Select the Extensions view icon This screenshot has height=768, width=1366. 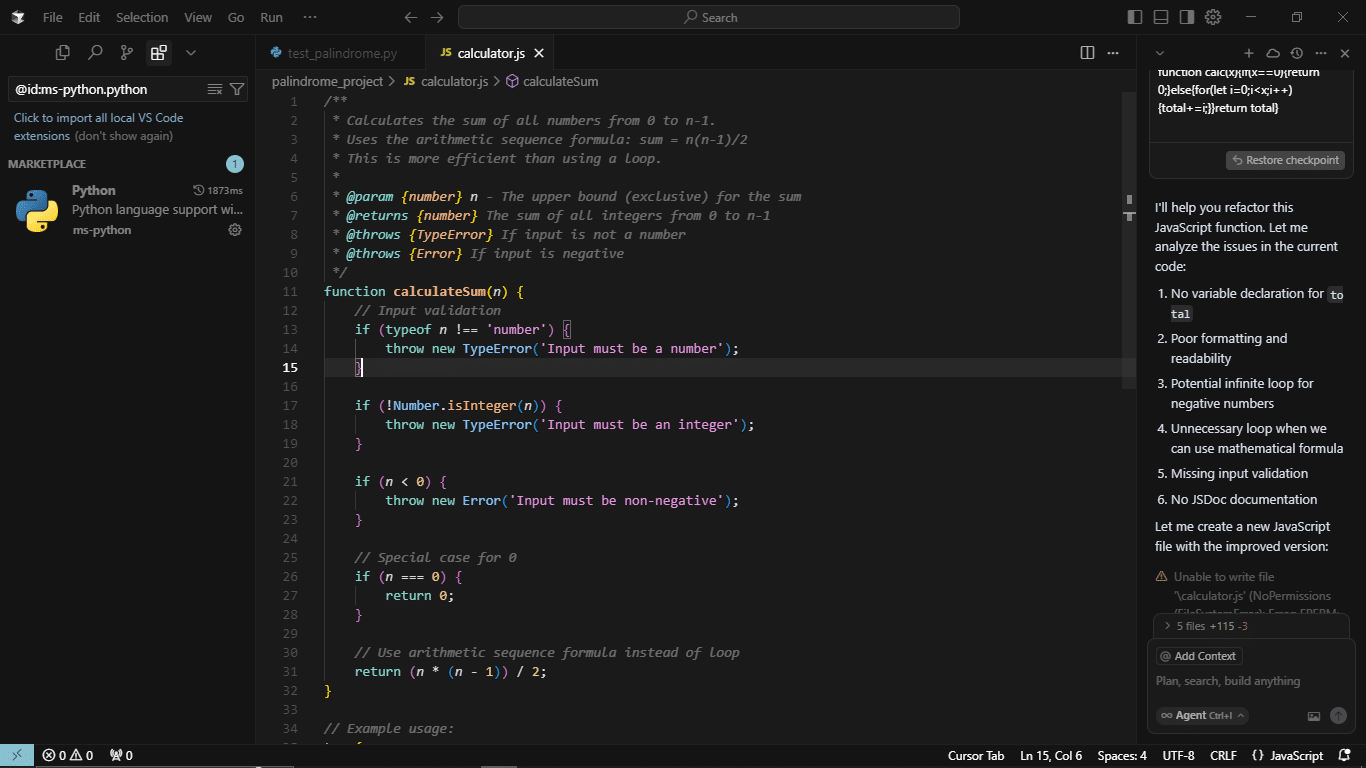coord(159,53)
